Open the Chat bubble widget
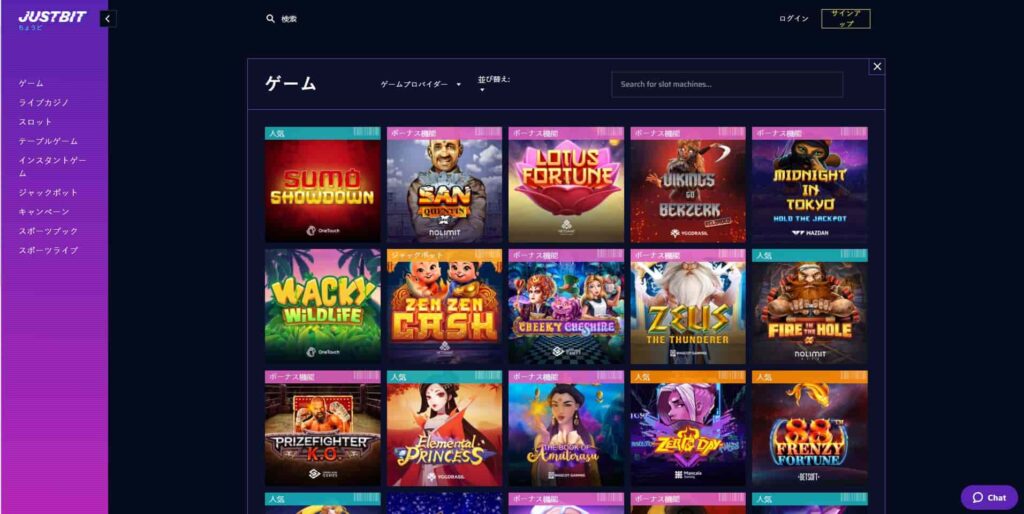 click(989, 497)
